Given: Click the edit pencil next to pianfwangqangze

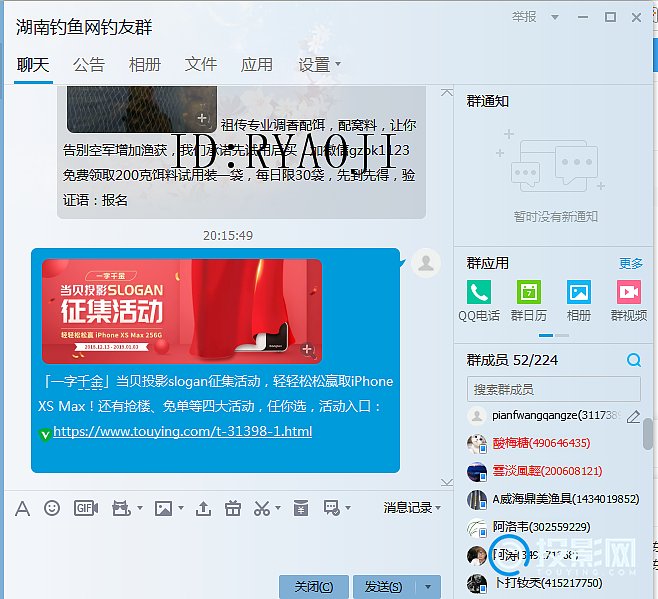Looking at the screenshot, I should [x=633, y=416].
